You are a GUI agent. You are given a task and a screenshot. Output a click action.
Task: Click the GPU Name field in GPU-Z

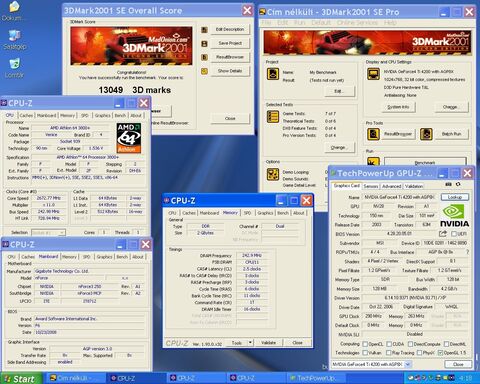[x=400, y=197]
